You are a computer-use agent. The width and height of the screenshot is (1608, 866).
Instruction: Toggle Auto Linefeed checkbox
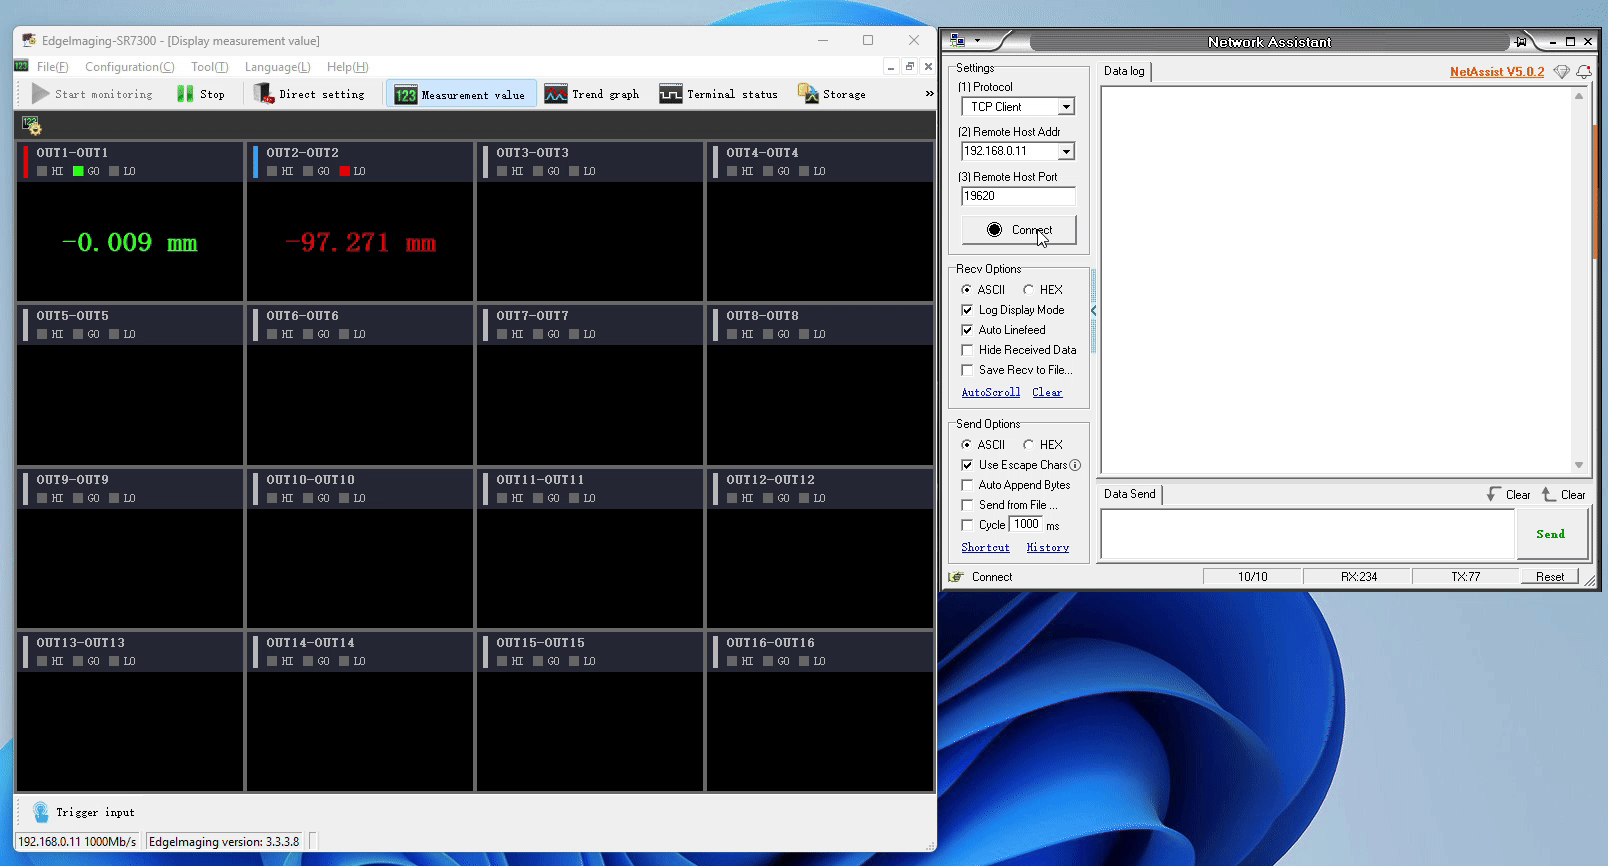coord(967,330)
